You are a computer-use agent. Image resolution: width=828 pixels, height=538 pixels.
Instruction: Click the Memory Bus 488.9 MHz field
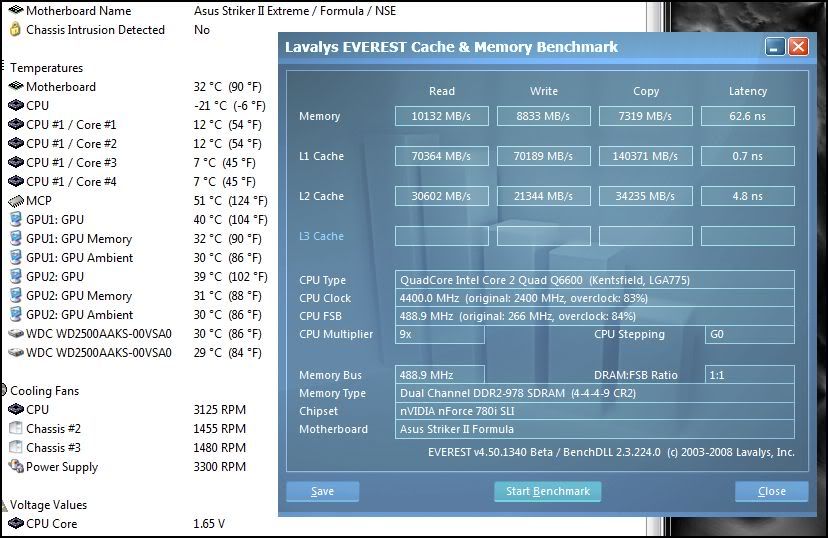click(439, 375)
